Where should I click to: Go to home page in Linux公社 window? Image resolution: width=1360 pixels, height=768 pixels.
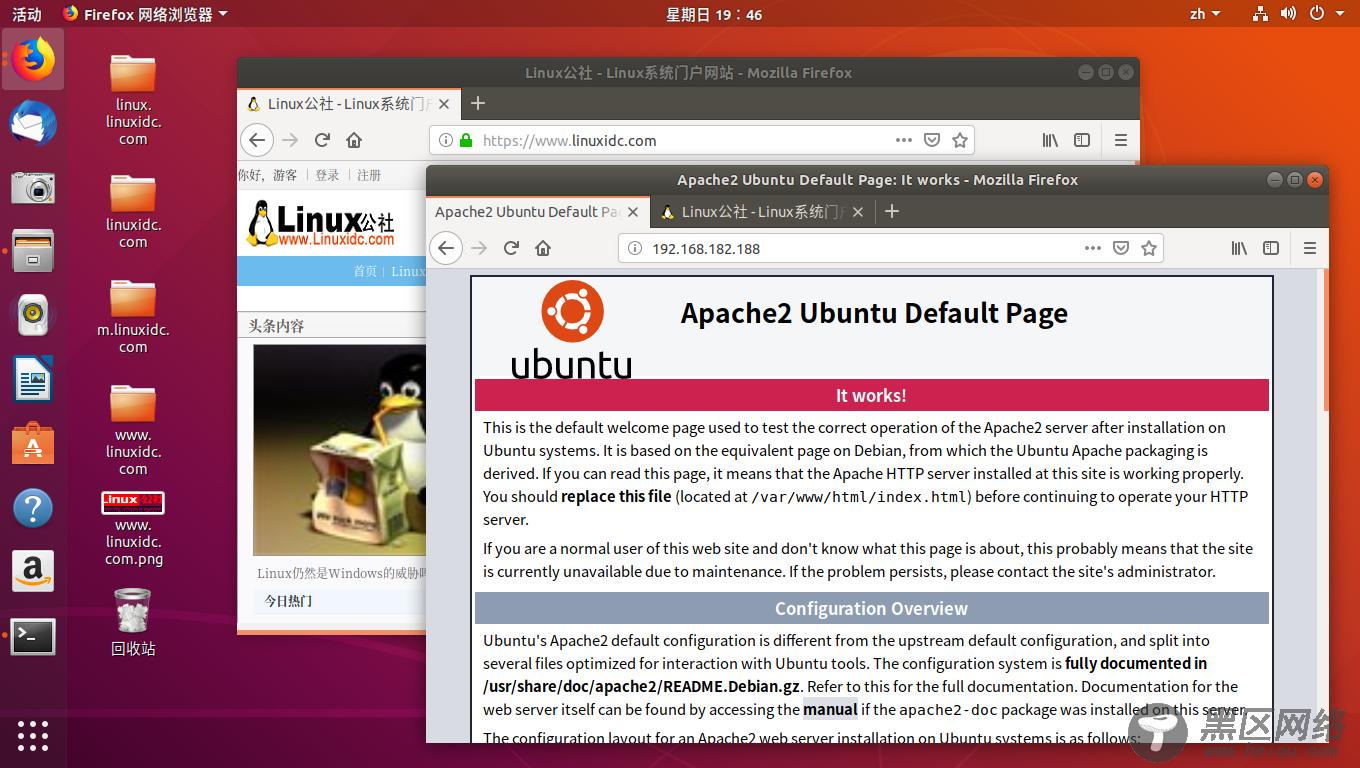(x=354, y=140)
